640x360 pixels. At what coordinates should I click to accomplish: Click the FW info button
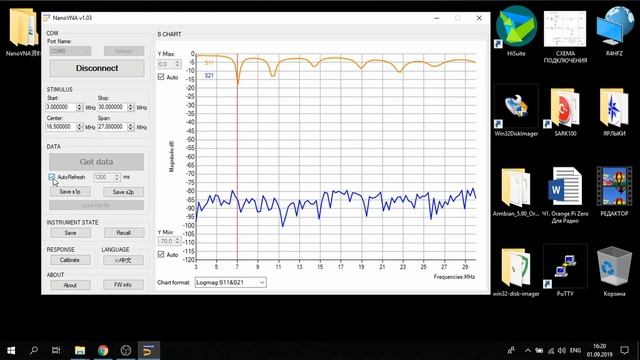[x=123, y=285]
